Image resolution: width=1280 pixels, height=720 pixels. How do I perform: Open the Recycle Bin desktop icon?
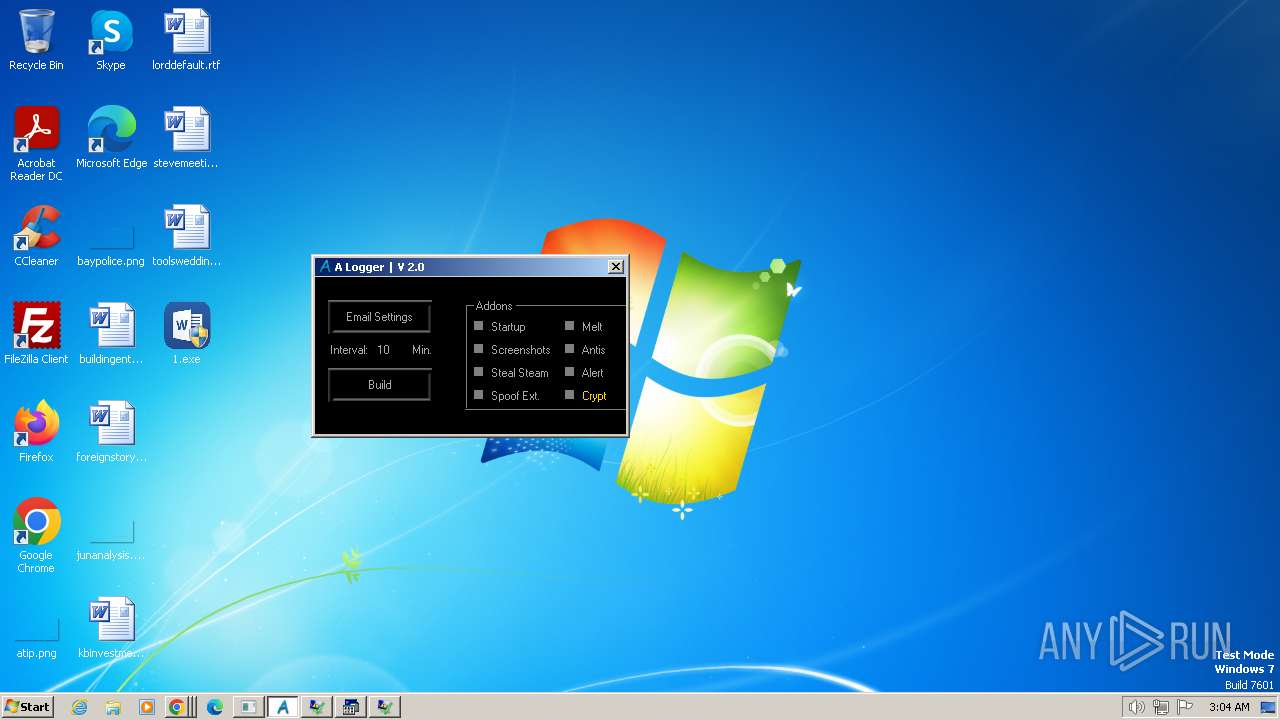pyautogui.click(x=36, y=40)
